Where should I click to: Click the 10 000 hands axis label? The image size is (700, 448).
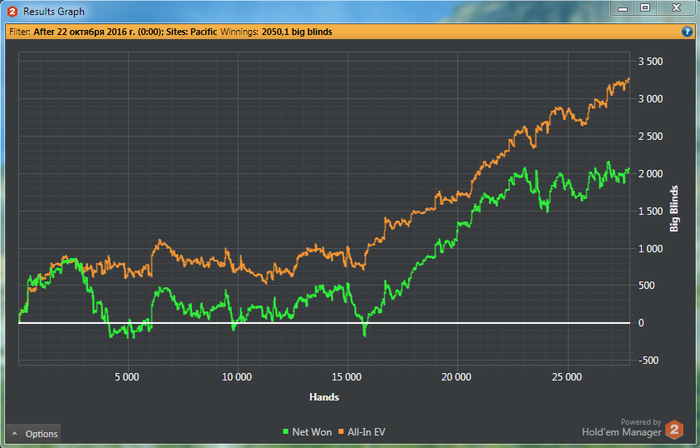(237, 377)
